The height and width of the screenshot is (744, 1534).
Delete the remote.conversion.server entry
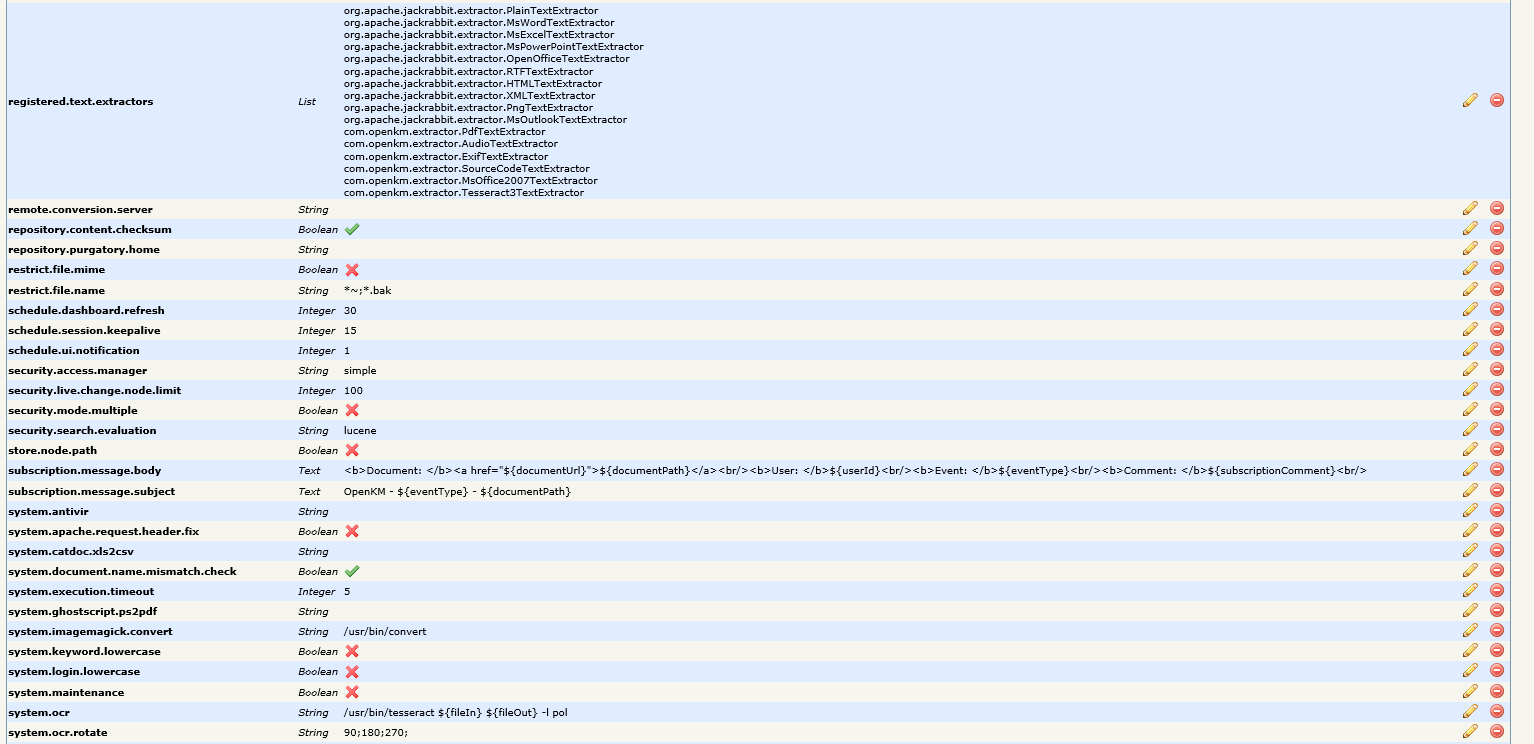pos(1496,208)
